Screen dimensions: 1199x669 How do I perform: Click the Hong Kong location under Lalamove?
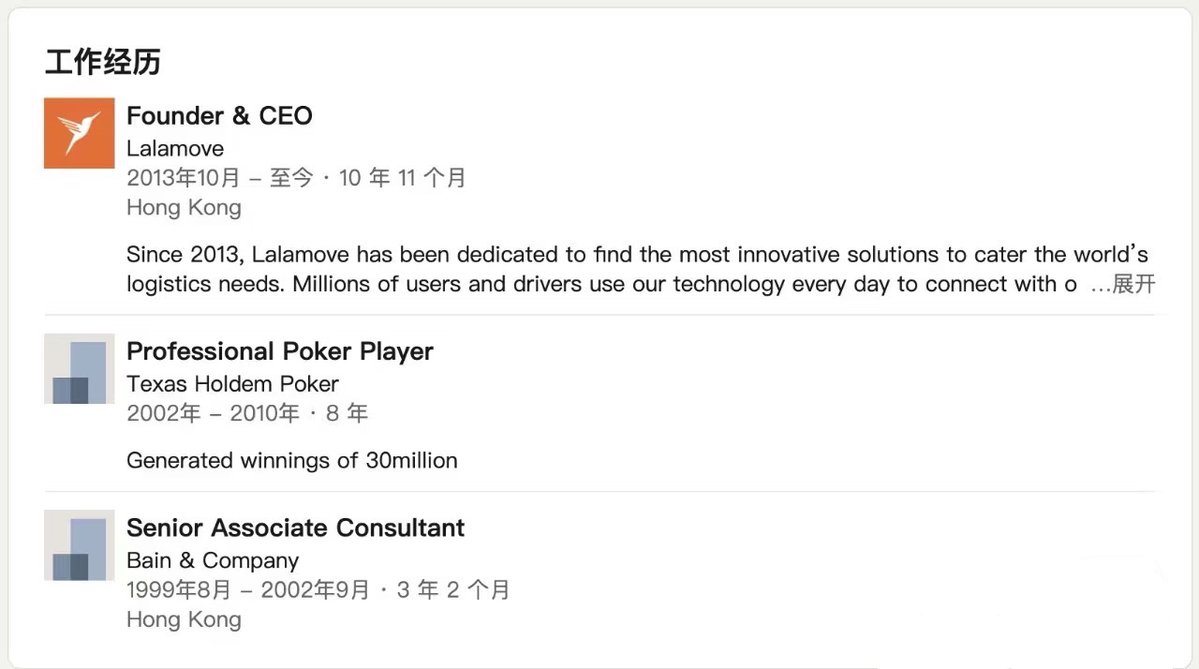pyautogui.click(x=184, y=208)
